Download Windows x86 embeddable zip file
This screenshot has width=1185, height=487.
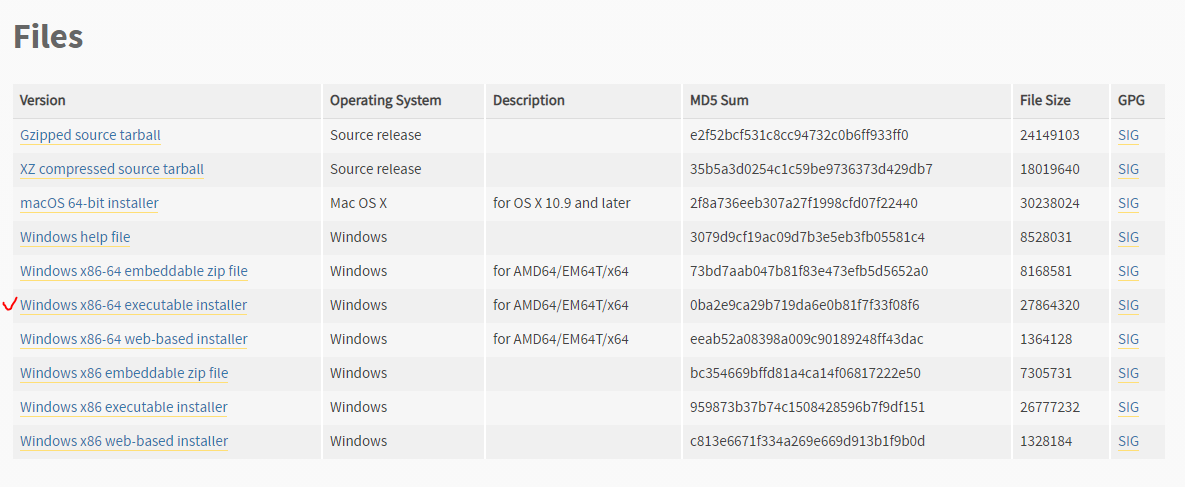coord(124,373)
